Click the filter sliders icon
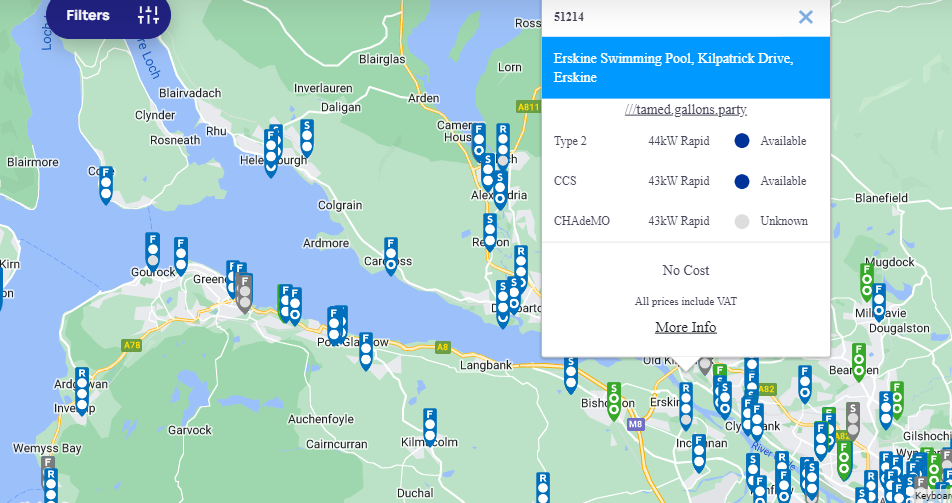 point(148,15)
